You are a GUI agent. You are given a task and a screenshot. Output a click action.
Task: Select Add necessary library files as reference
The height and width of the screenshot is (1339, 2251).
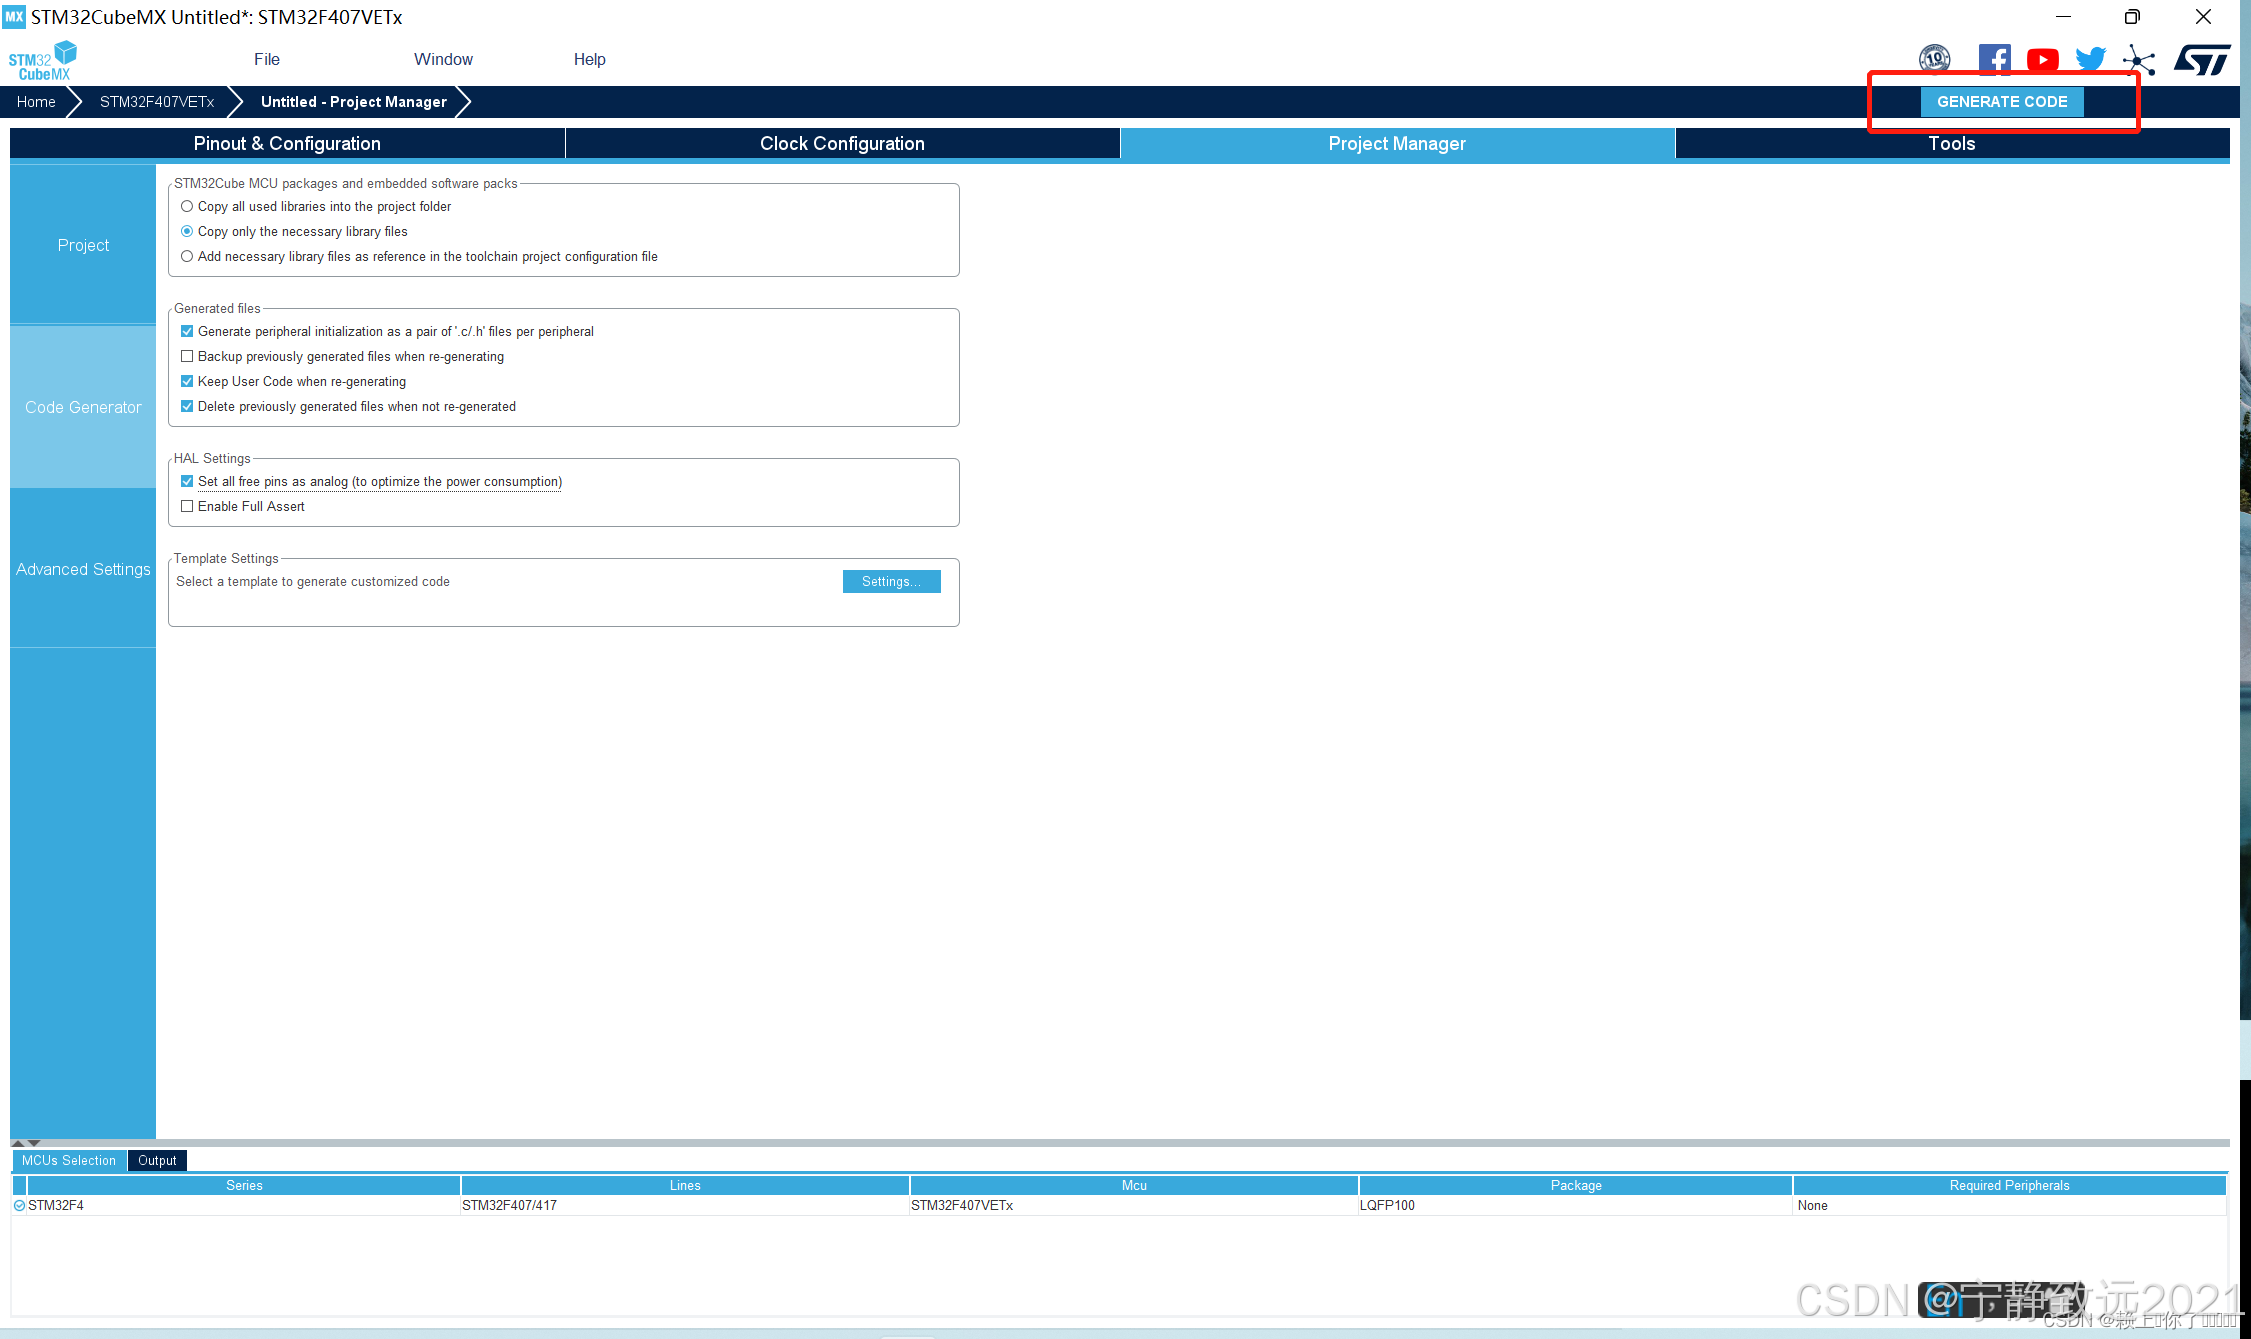pos(187,257)
